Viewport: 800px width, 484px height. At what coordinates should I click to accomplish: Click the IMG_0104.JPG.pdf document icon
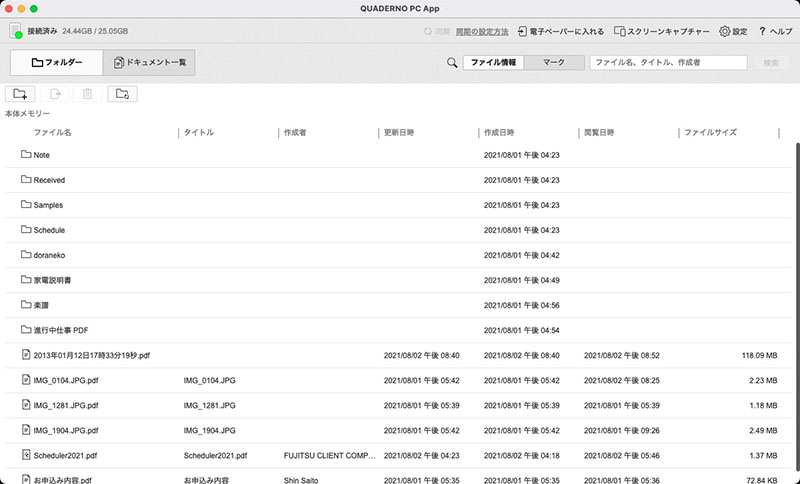[26, 379]
